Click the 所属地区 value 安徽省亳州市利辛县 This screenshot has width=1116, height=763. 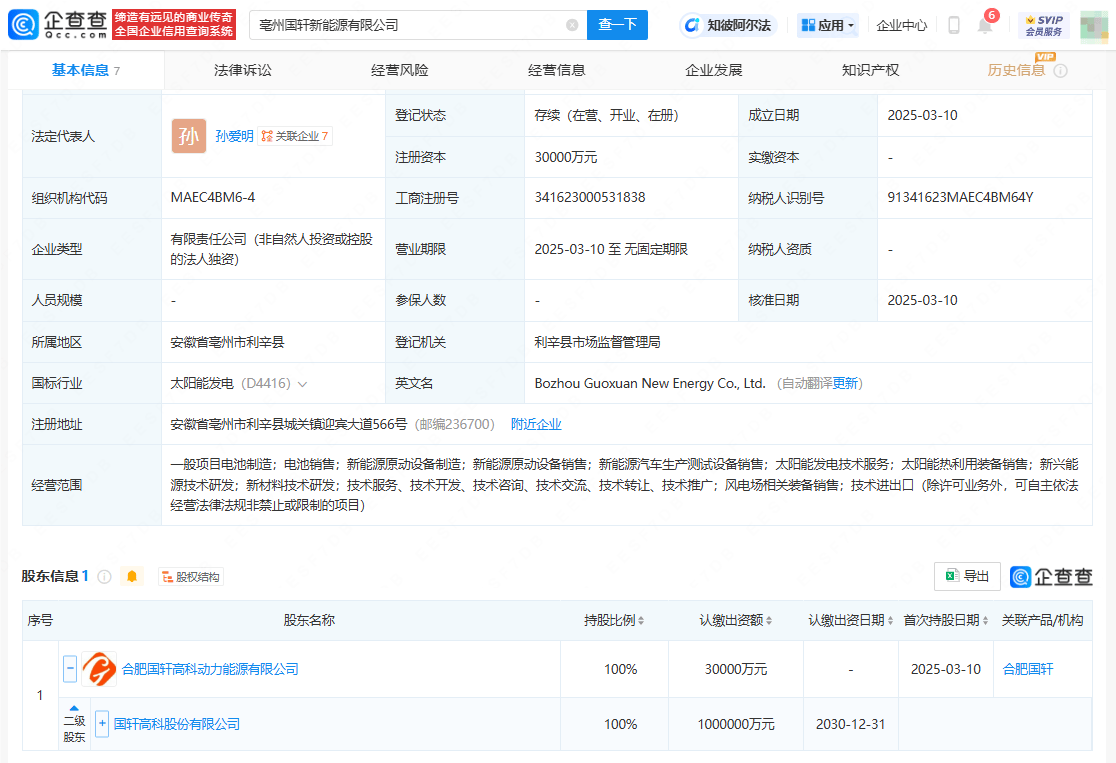coord(227,342)
